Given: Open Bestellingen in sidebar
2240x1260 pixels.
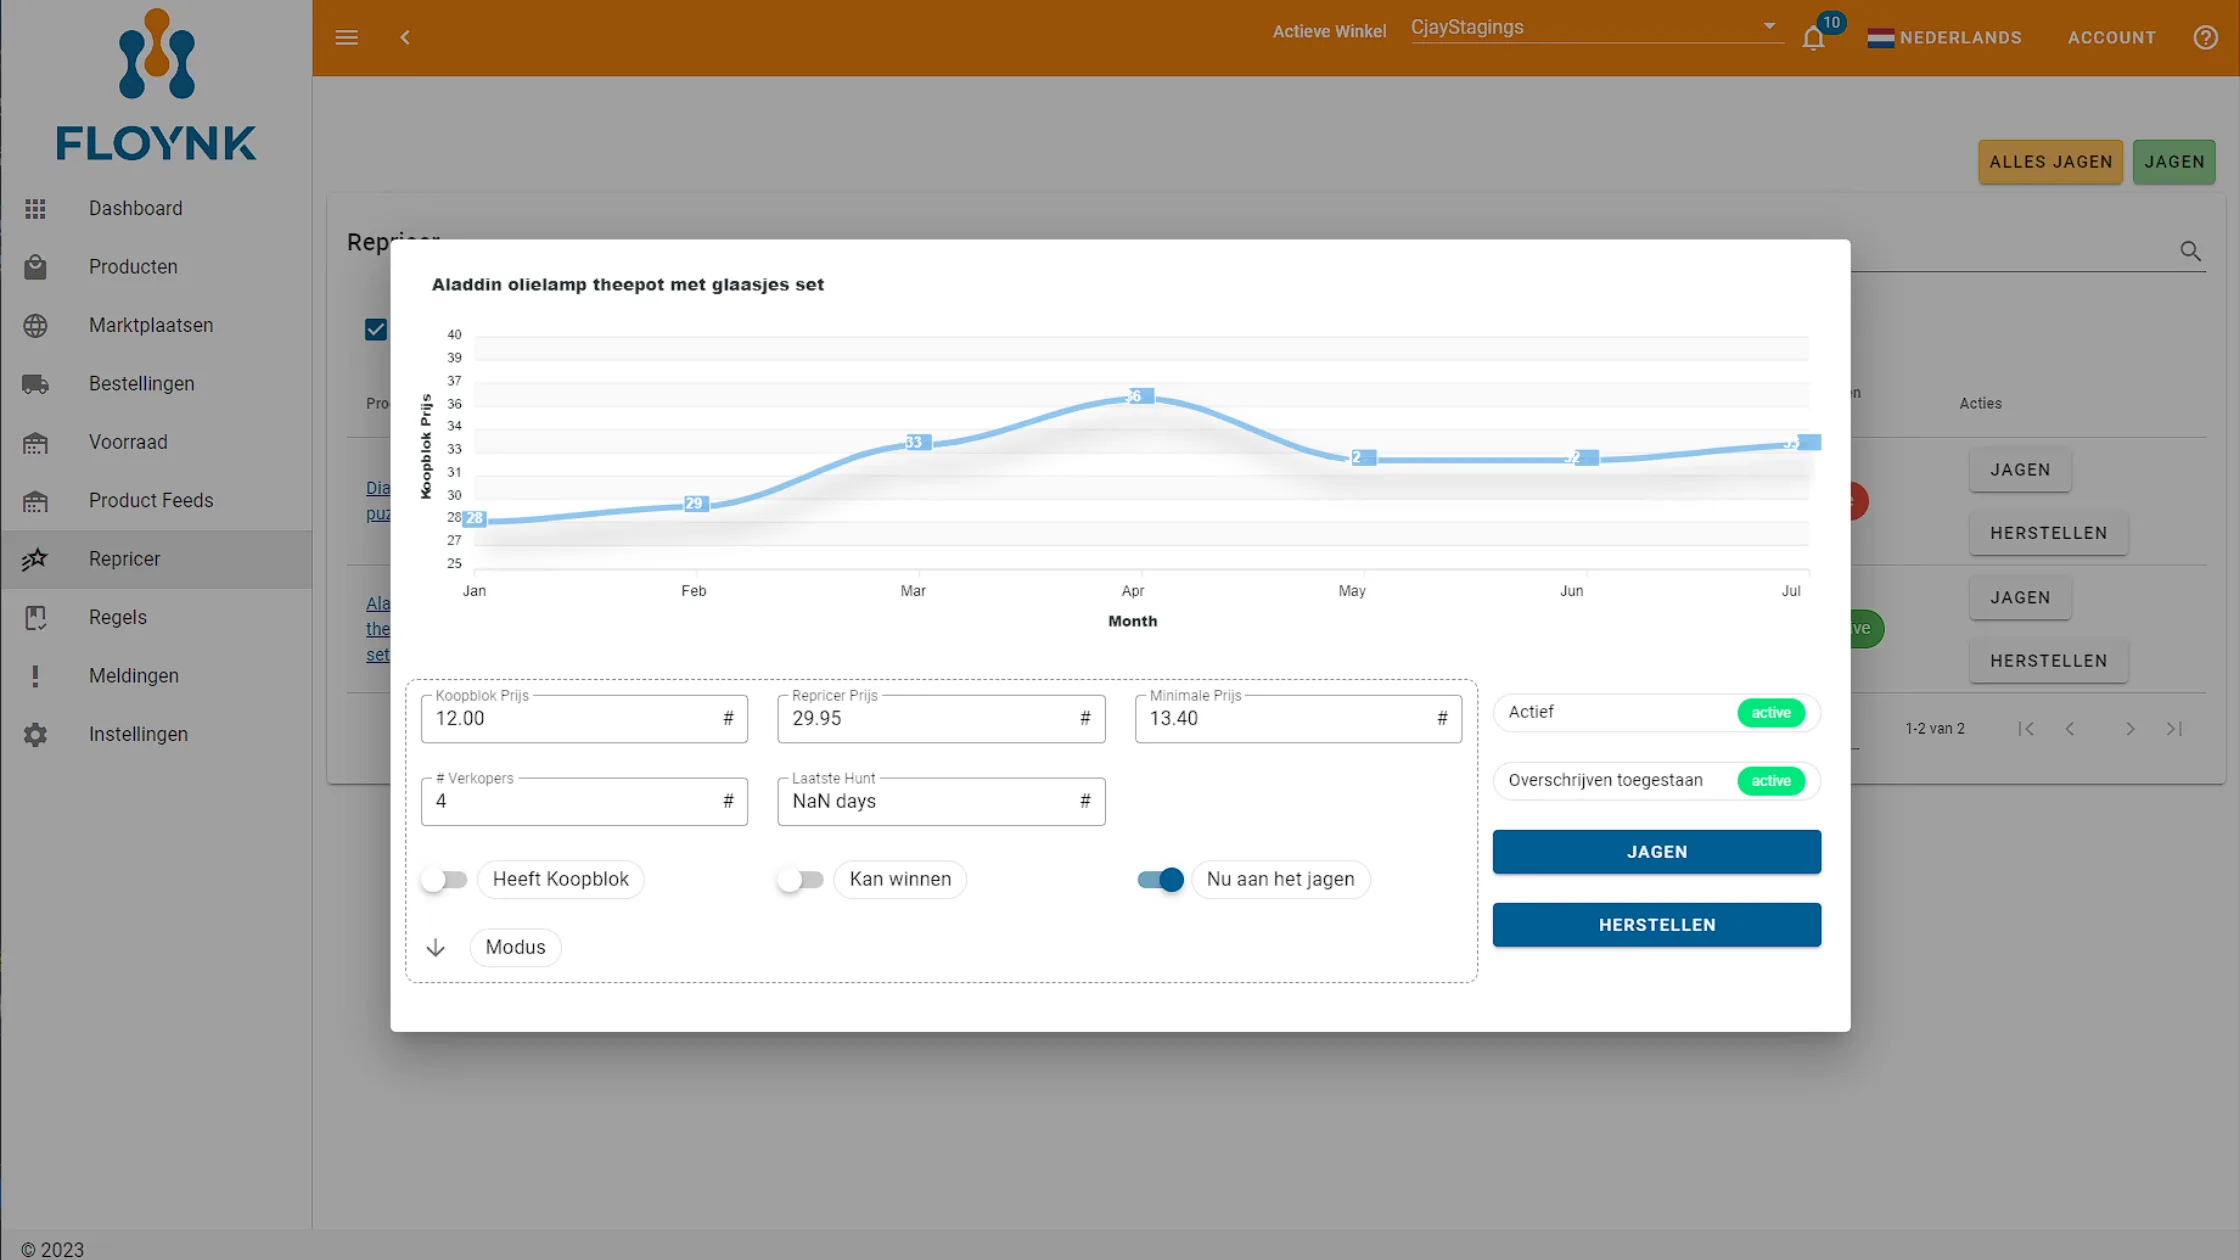Looking at the screenshot, I should pyautogui.click(x=156, y=384).
